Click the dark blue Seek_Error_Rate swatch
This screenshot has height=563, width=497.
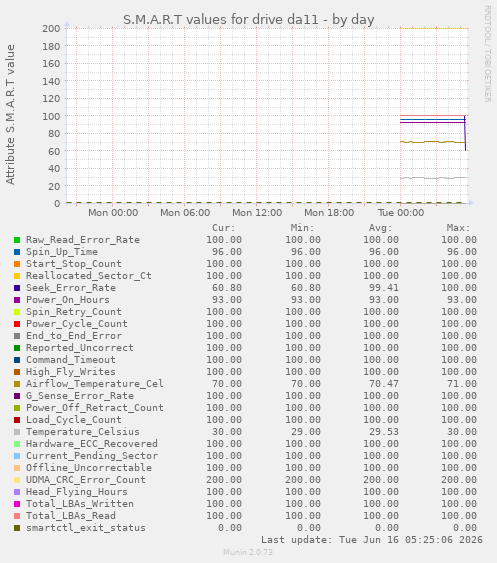(x=17, y=288)
